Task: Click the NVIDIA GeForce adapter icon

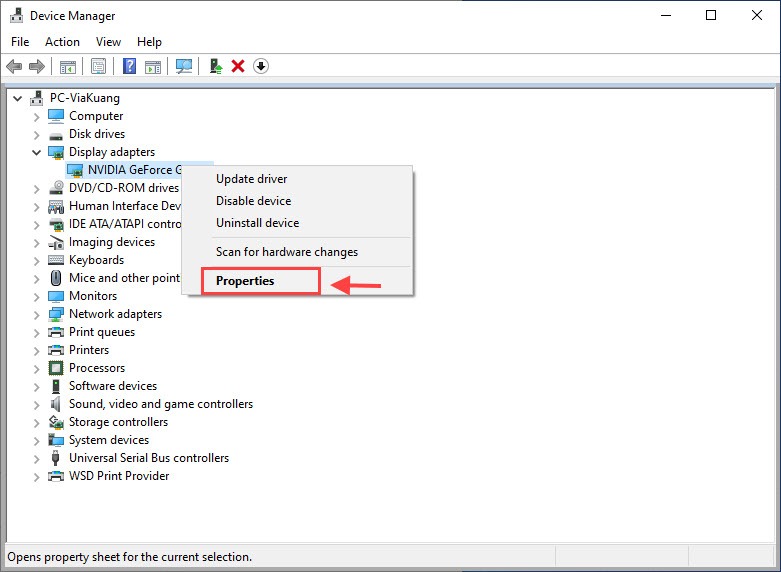Action: (75, 170)
